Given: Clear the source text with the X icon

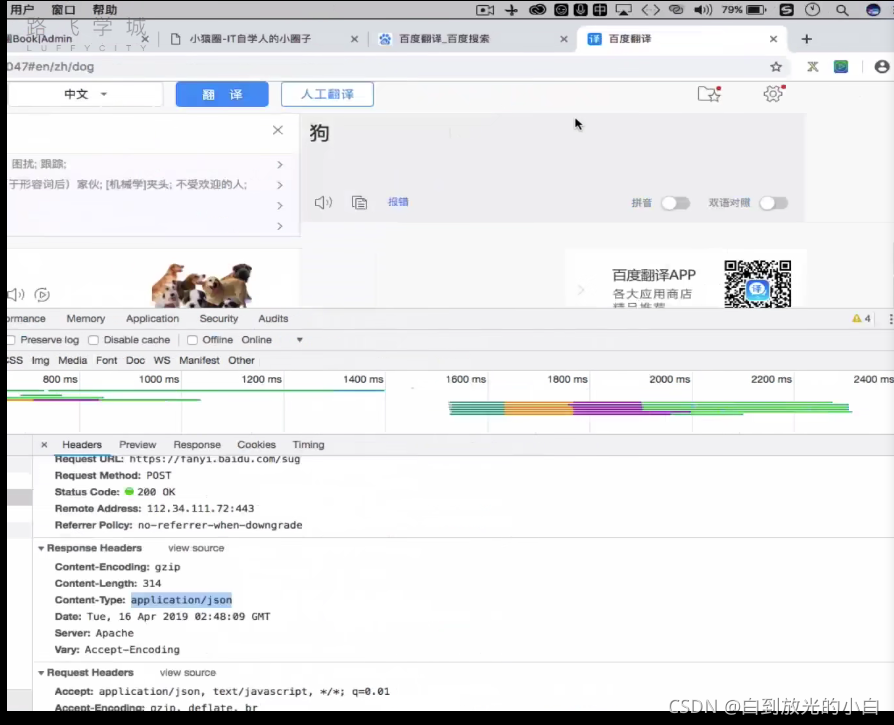Looking at the screenshot, I should 278,130.
